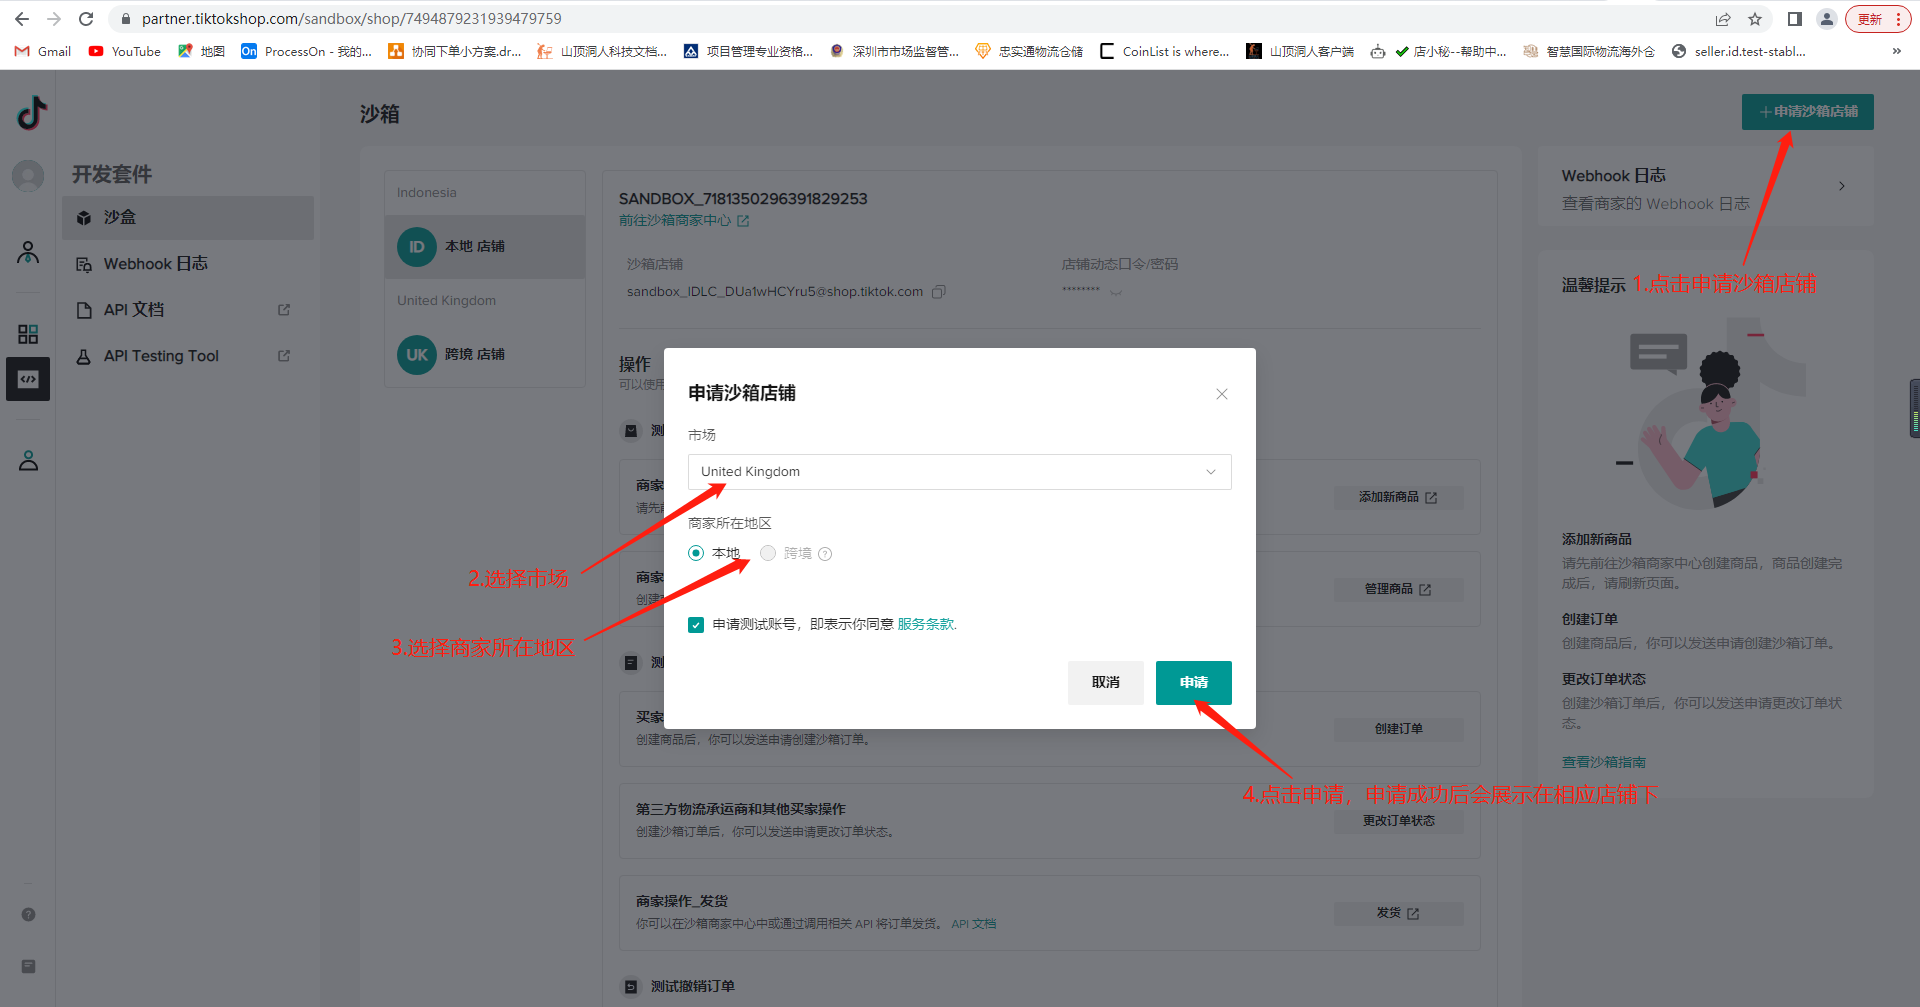Image resolution: width=1920 pixels, height=1007 pixels.
Task: Close the 申请沙箱店铺 dialog
Action: [1221, 394]
